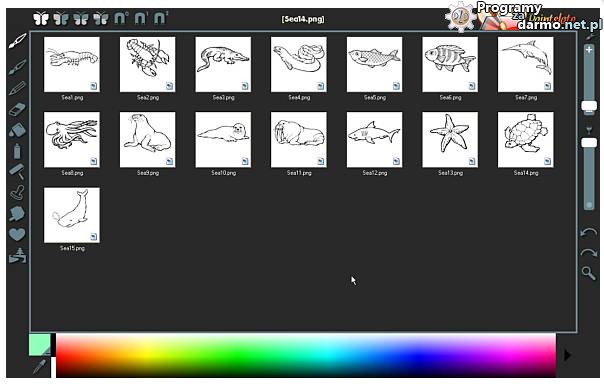
Task: Open the magnifier zoom tool
Action: (x=589, y=273)
